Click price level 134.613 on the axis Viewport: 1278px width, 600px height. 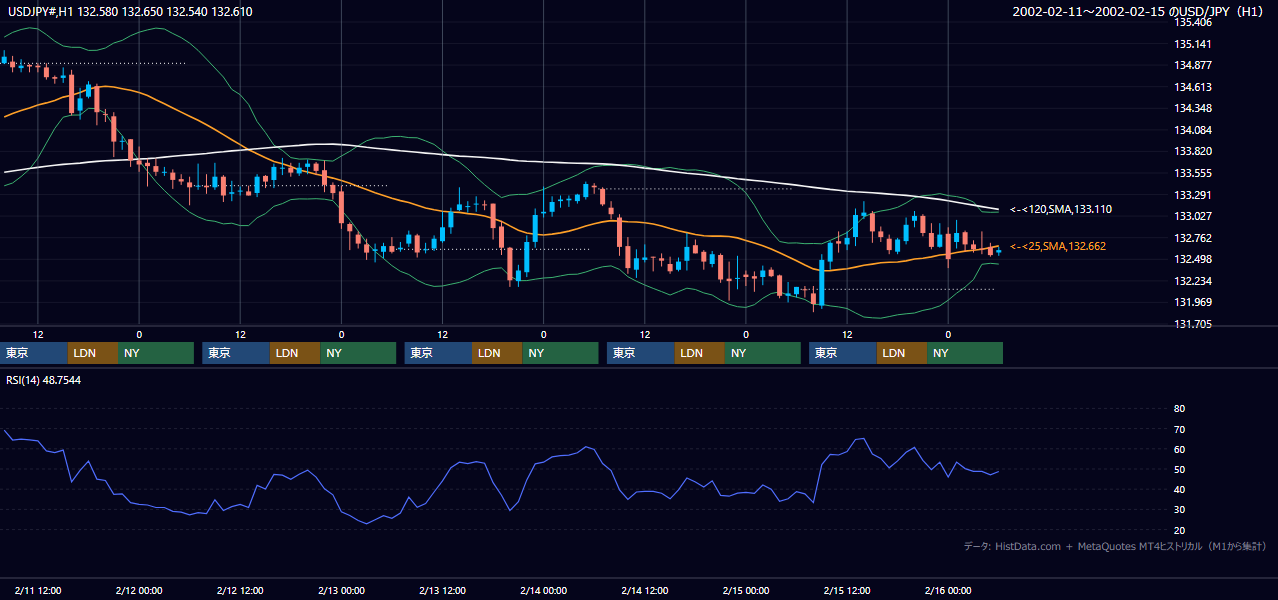coord(1193,87)
